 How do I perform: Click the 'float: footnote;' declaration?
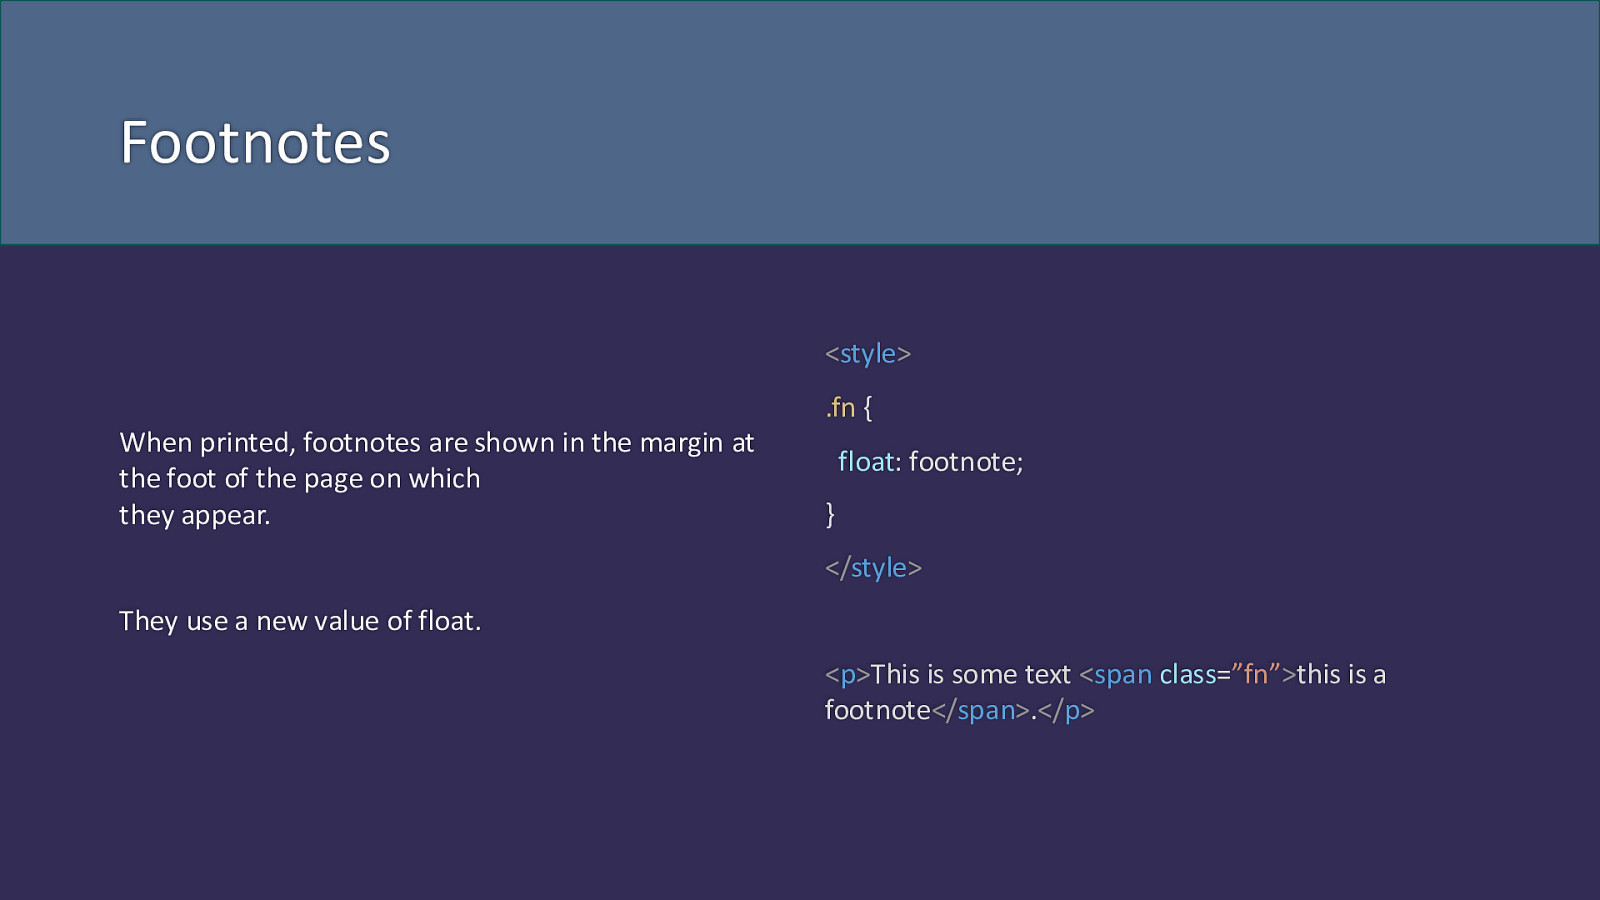coord(931,462)
